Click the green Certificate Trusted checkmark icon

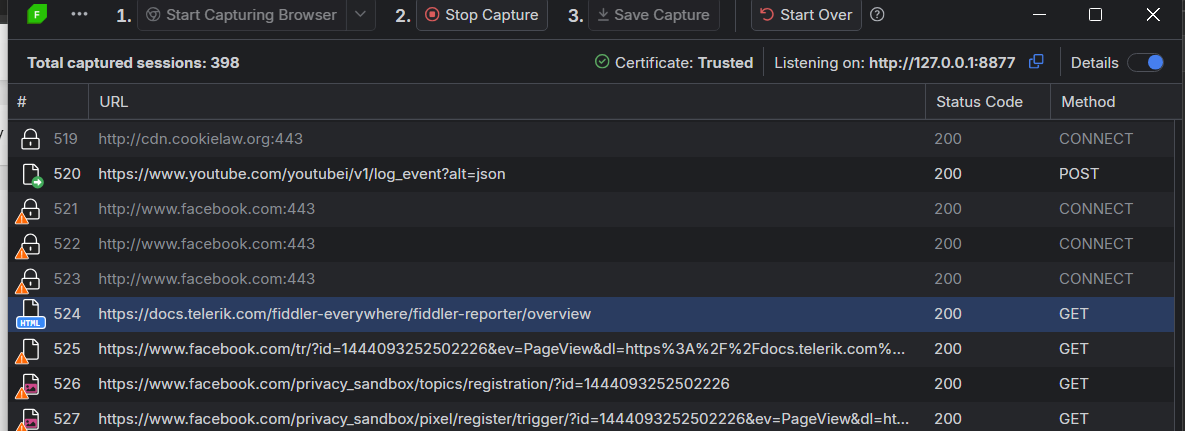pos(602,62)
